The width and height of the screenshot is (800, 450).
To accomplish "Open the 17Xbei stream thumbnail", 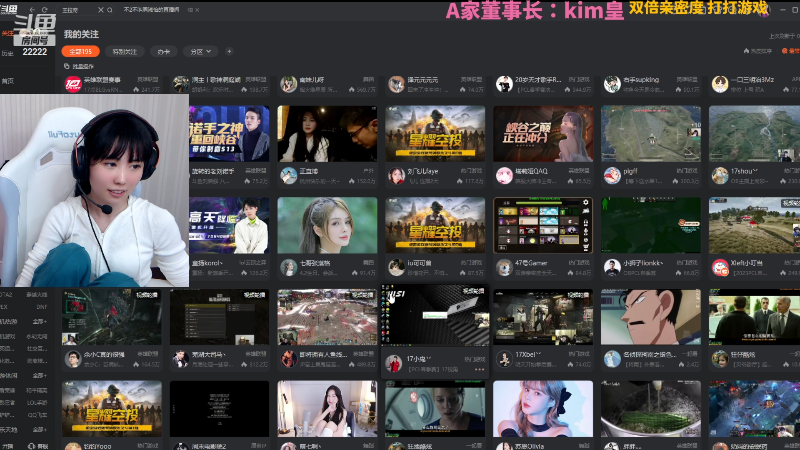I will coord(543,317).
